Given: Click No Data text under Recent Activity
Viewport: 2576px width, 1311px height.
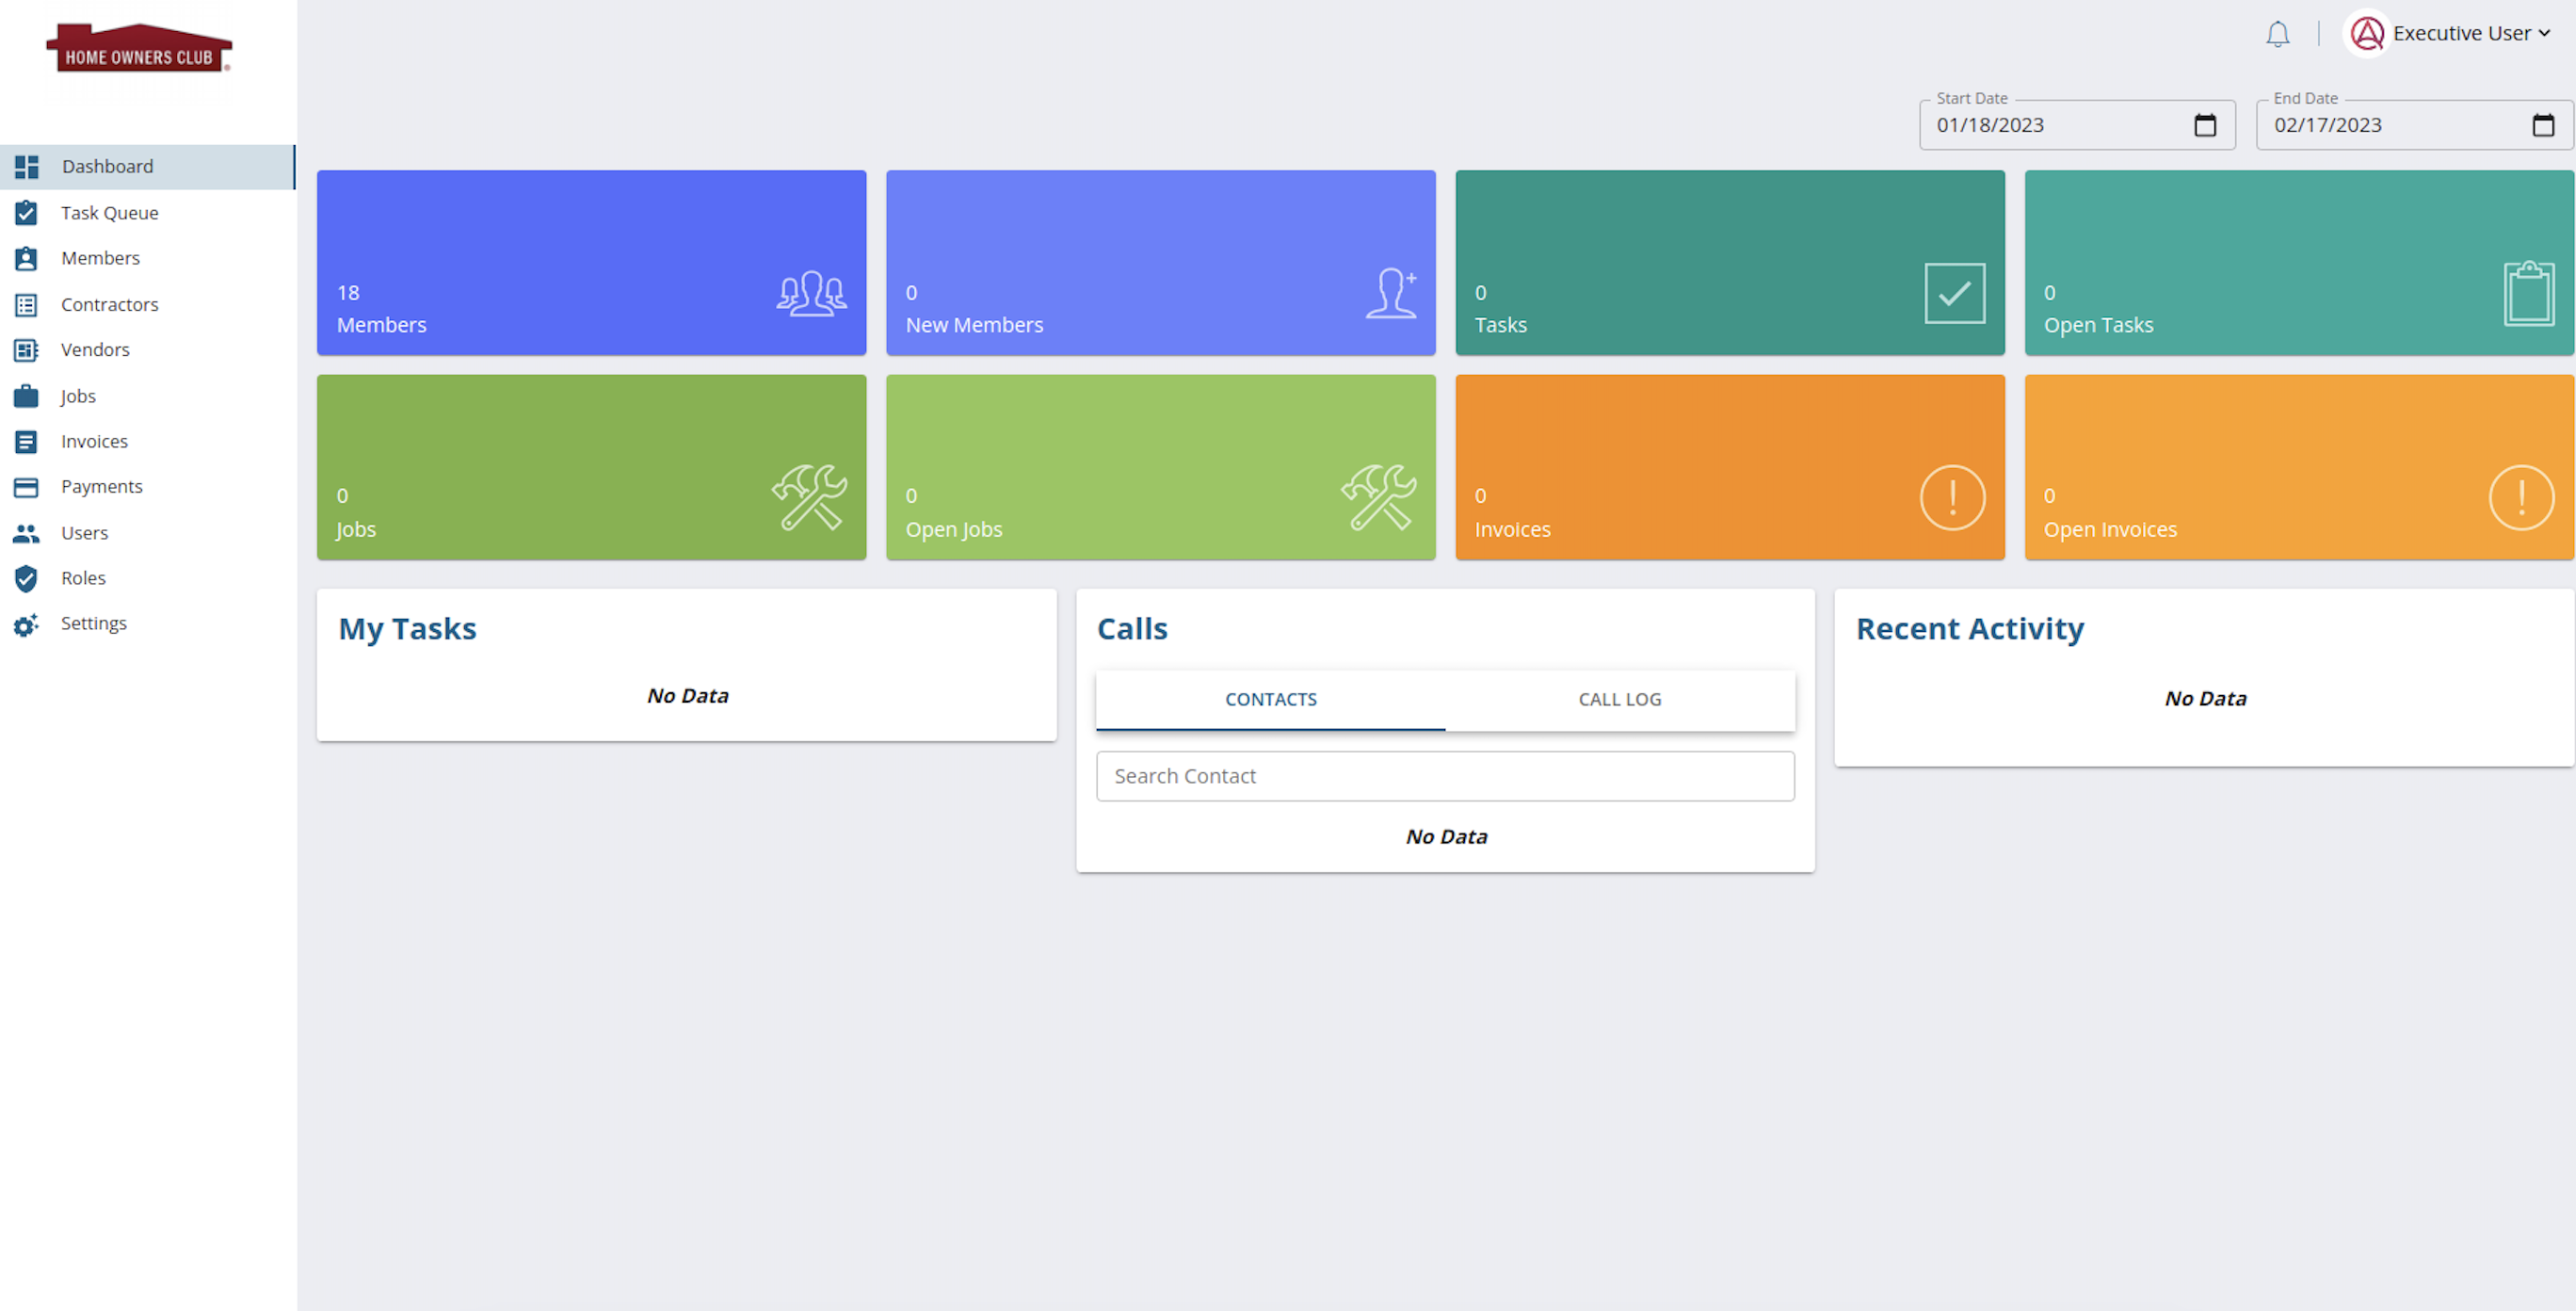Looking at the screenshot, I should [x=2206, y=699].
